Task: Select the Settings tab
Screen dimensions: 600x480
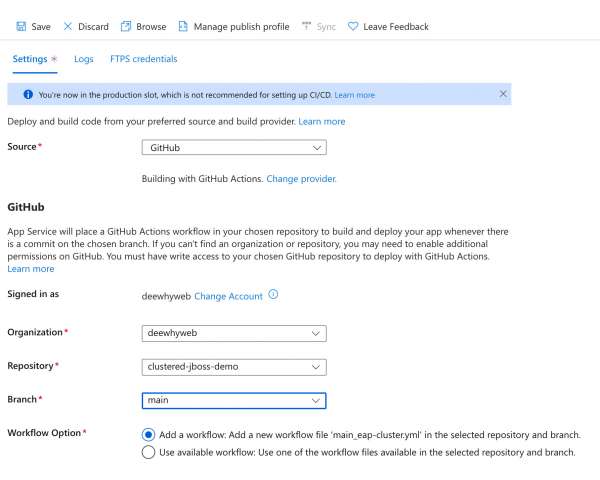Action: tap(29, 59)
